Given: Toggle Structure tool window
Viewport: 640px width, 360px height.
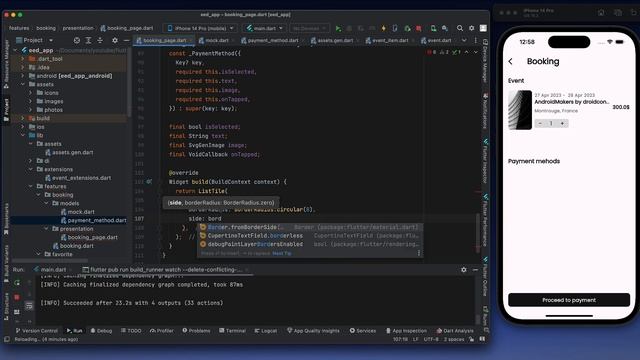Looking at the screenshot, I should [x=6, y=306].
